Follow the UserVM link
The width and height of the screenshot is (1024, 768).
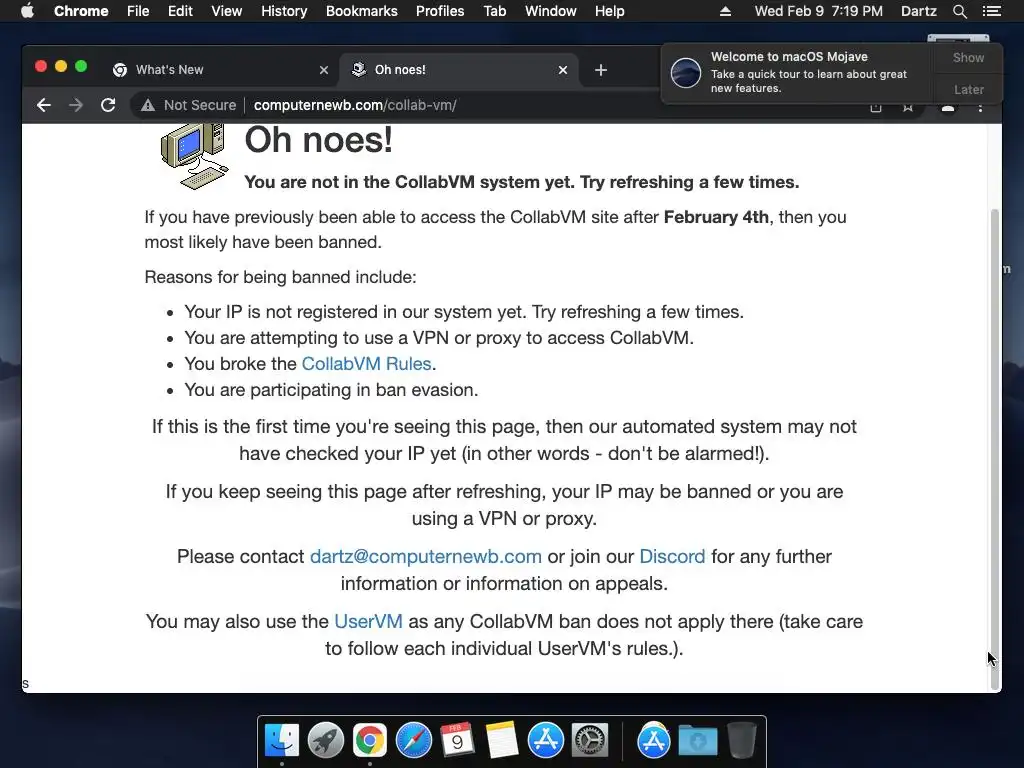(368, 621)
